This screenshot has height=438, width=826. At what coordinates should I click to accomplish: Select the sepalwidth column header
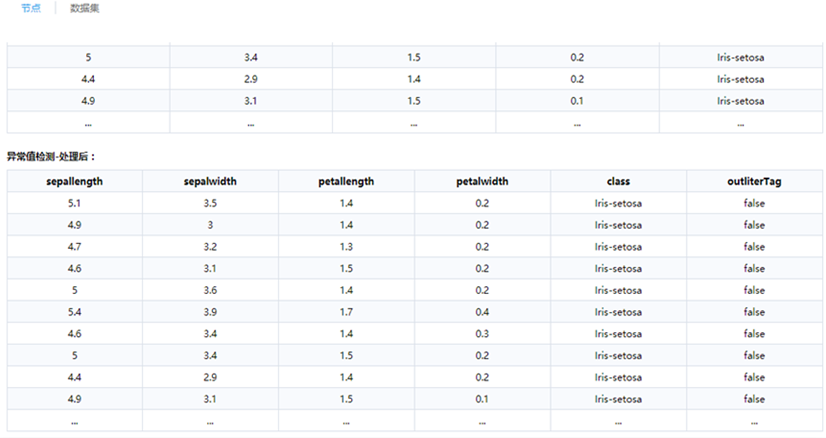[210, 181]
